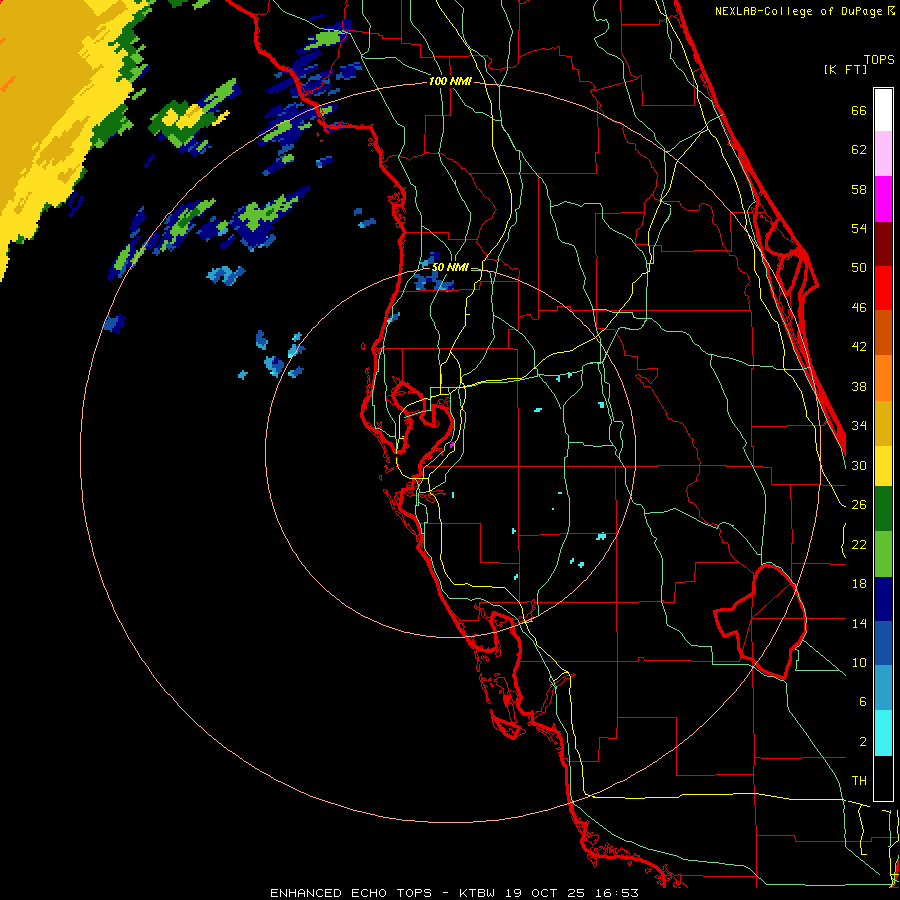Pick the light green legend swatch
Screen dimensions: 900x900
click(883, 554)
